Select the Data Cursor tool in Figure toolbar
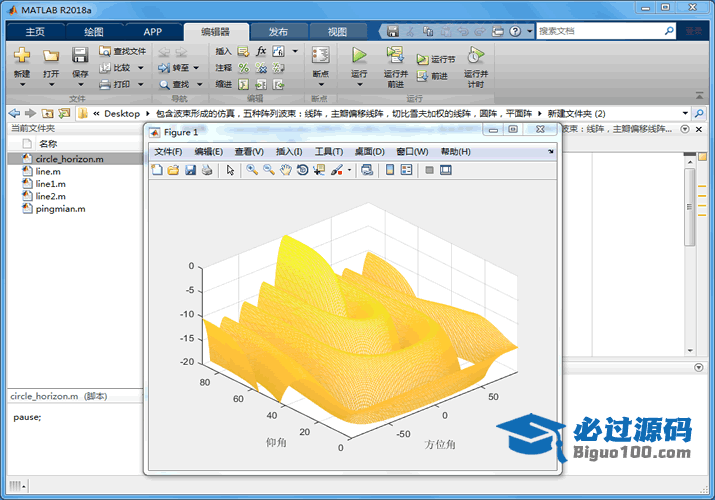This screenshot has width=715, height=500. 319,170
